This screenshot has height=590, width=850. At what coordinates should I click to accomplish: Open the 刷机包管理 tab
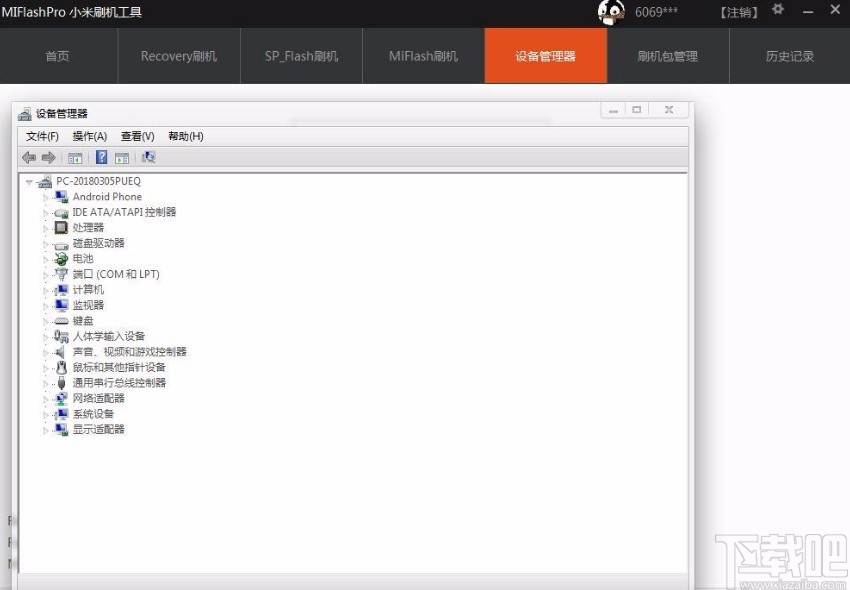(x=668, y=56)
